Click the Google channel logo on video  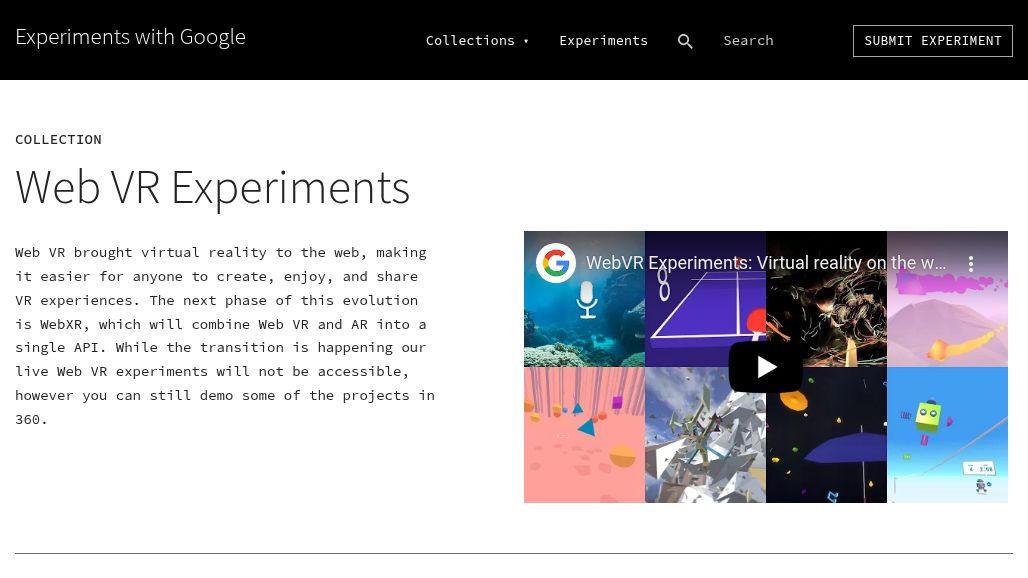click(x=556, y=263)
